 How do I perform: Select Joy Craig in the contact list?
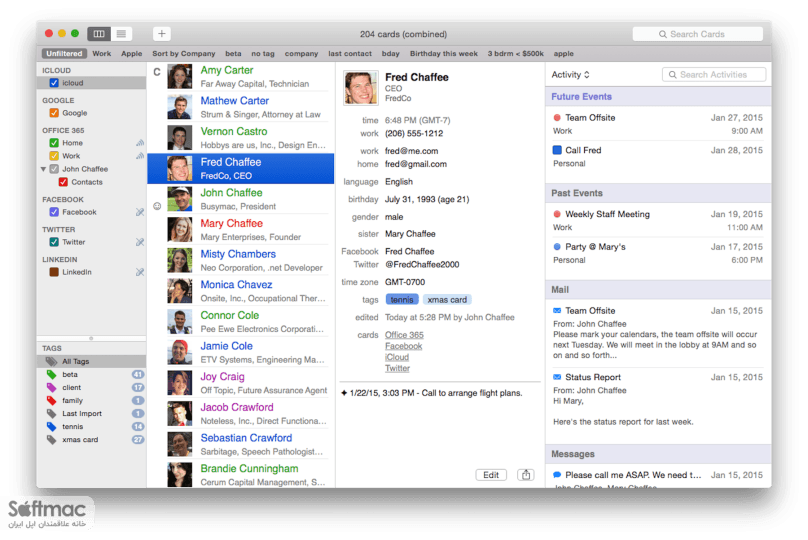coord(241,383)
